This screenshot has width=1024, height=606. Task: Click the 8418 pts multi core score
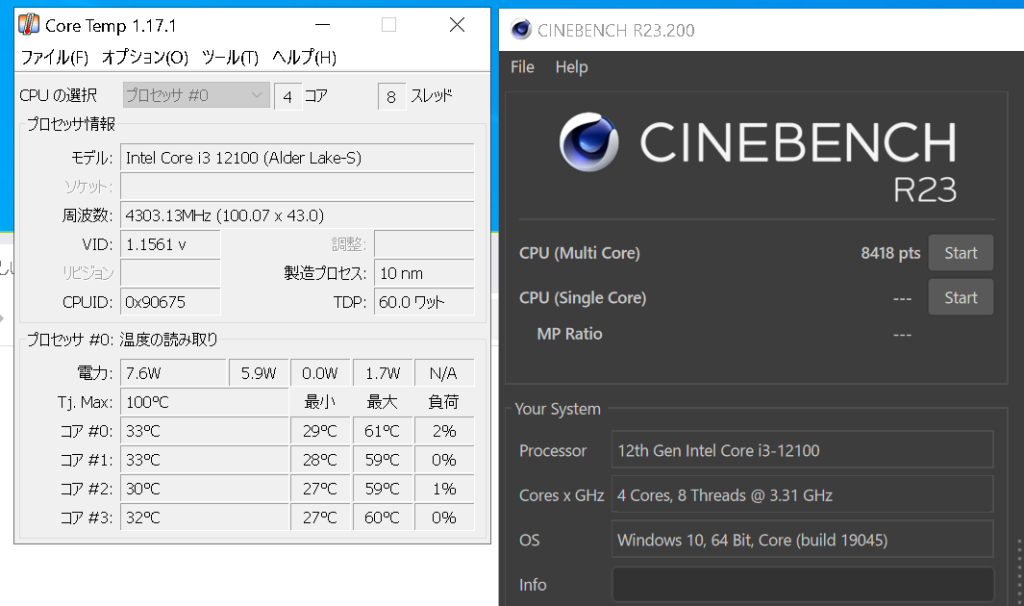click(x=890, y=253)
